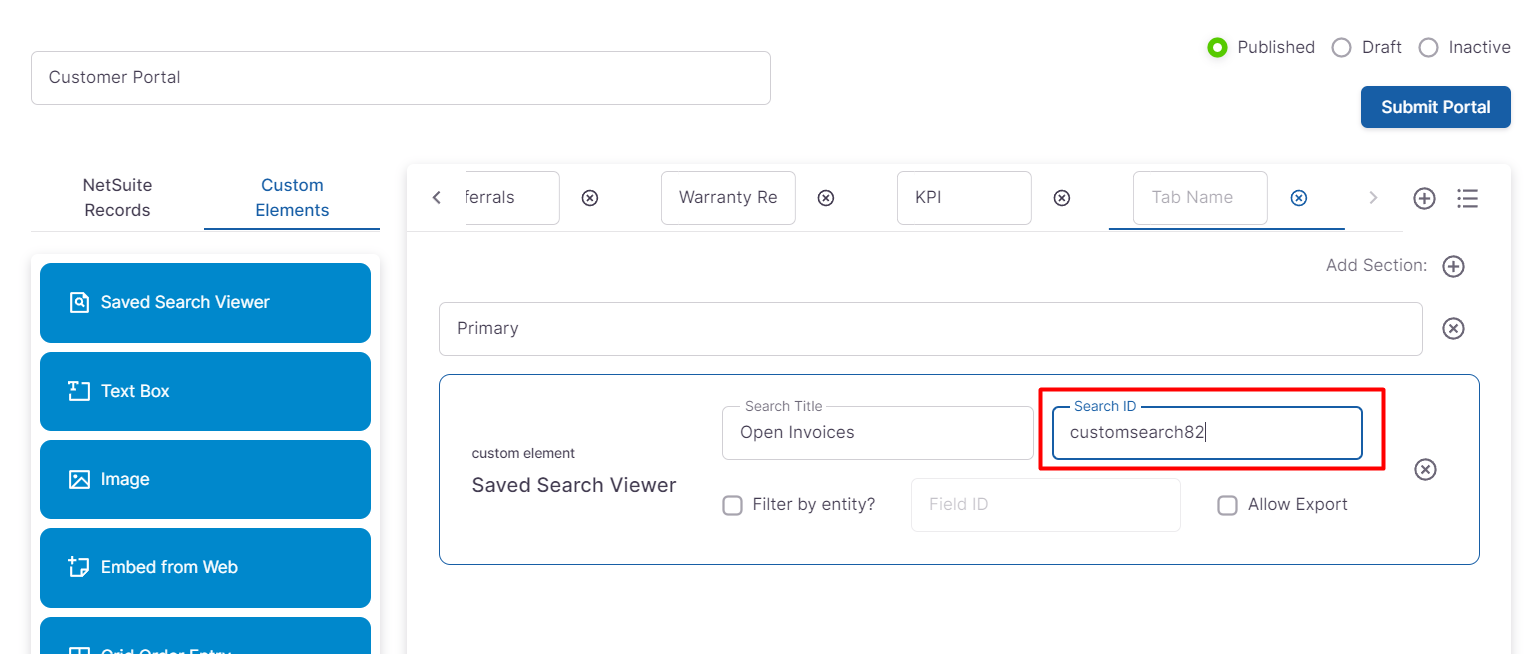Remove the KPI tab using its X icon
Screen dimensions: 1537x654
1062,198
